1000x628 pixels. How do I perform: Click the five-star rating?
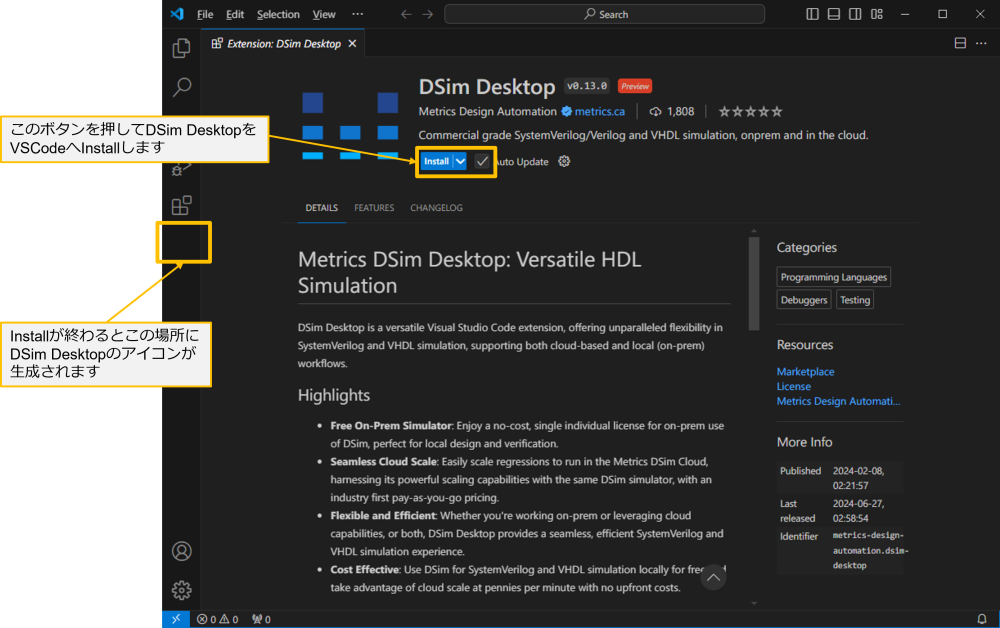click(751, 112)
